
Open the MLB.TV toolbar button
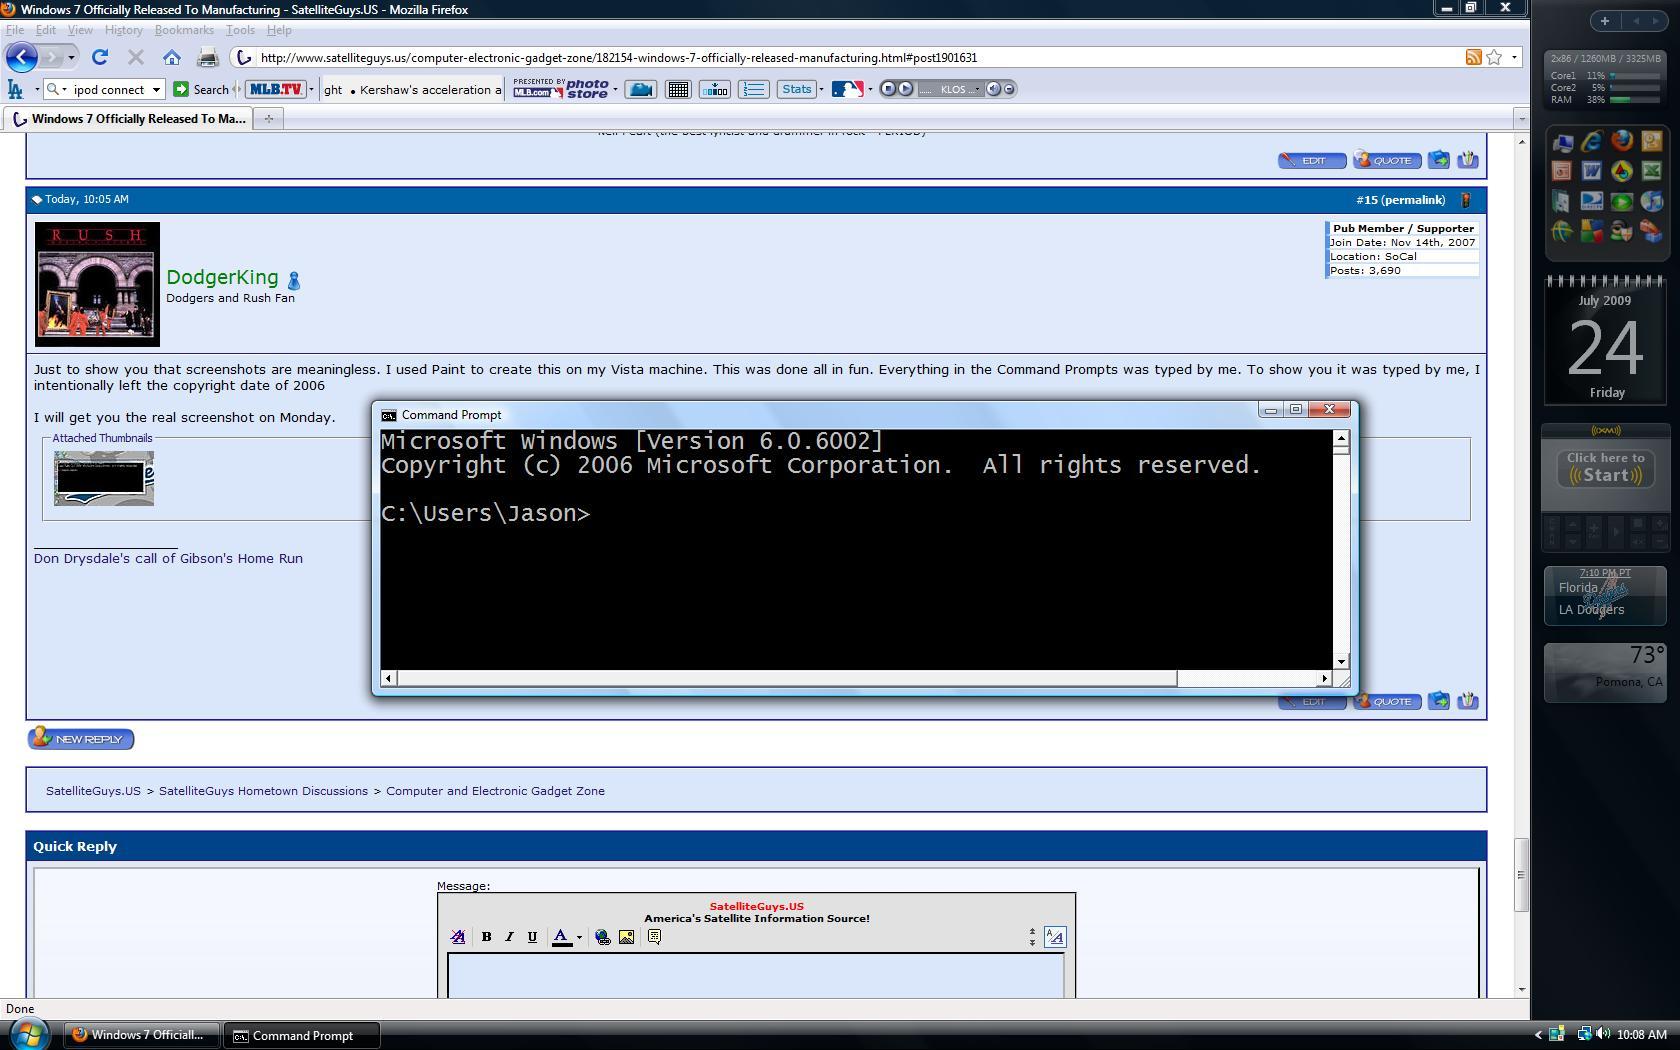click(275, 89)
